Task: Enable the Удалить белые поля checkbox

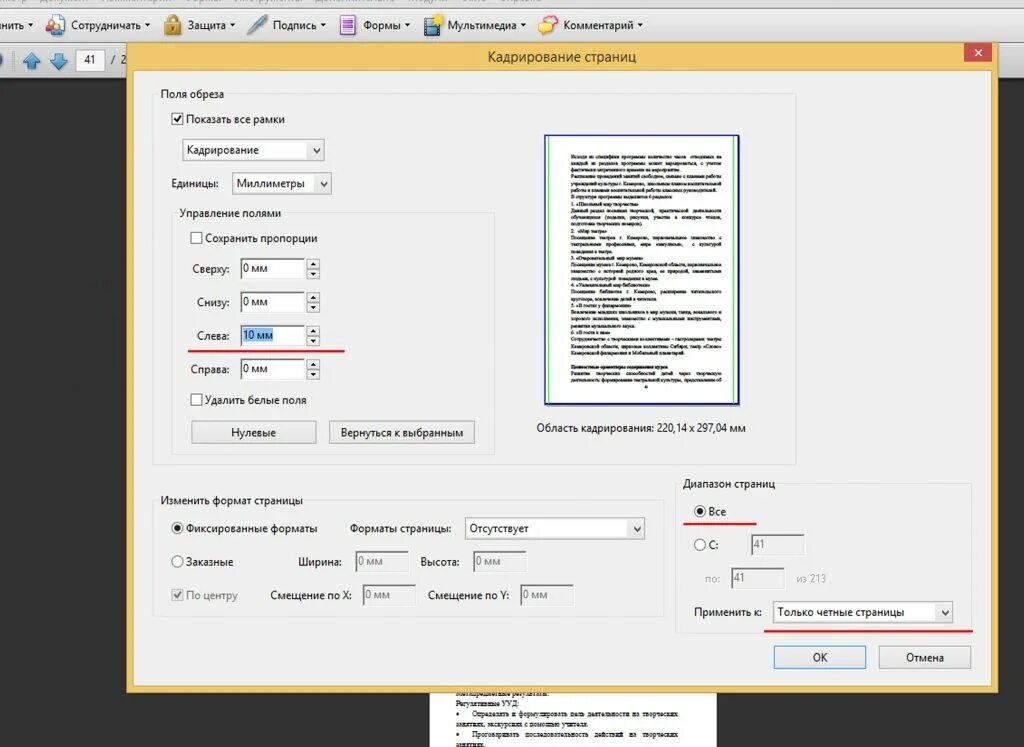Action: (196, 400)
